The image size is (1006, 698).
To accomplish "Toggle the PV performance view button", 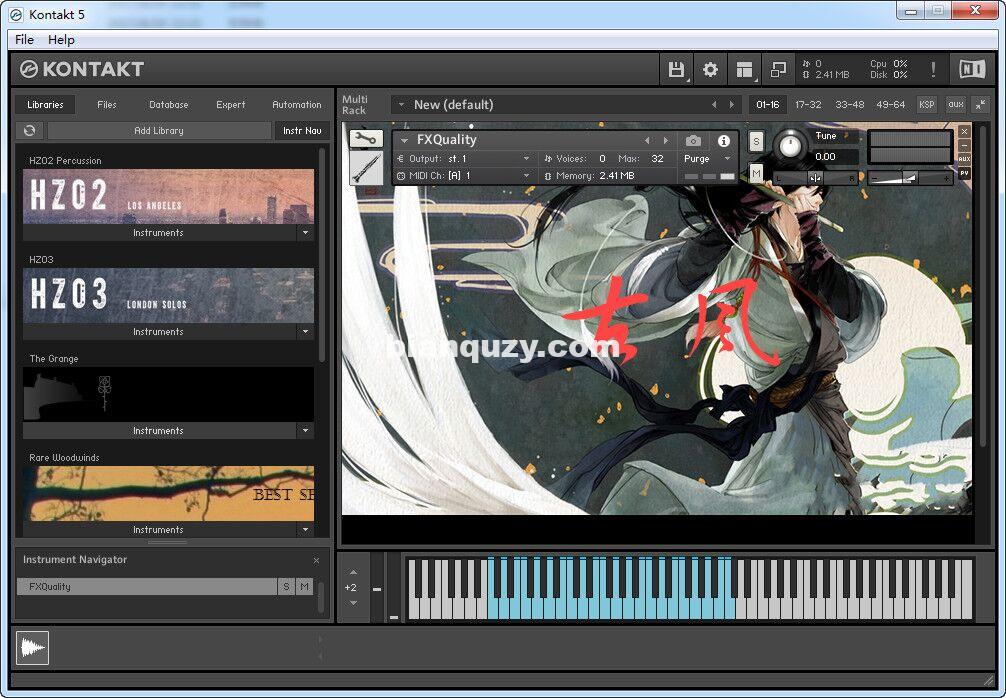I will (x=964, y=173).
